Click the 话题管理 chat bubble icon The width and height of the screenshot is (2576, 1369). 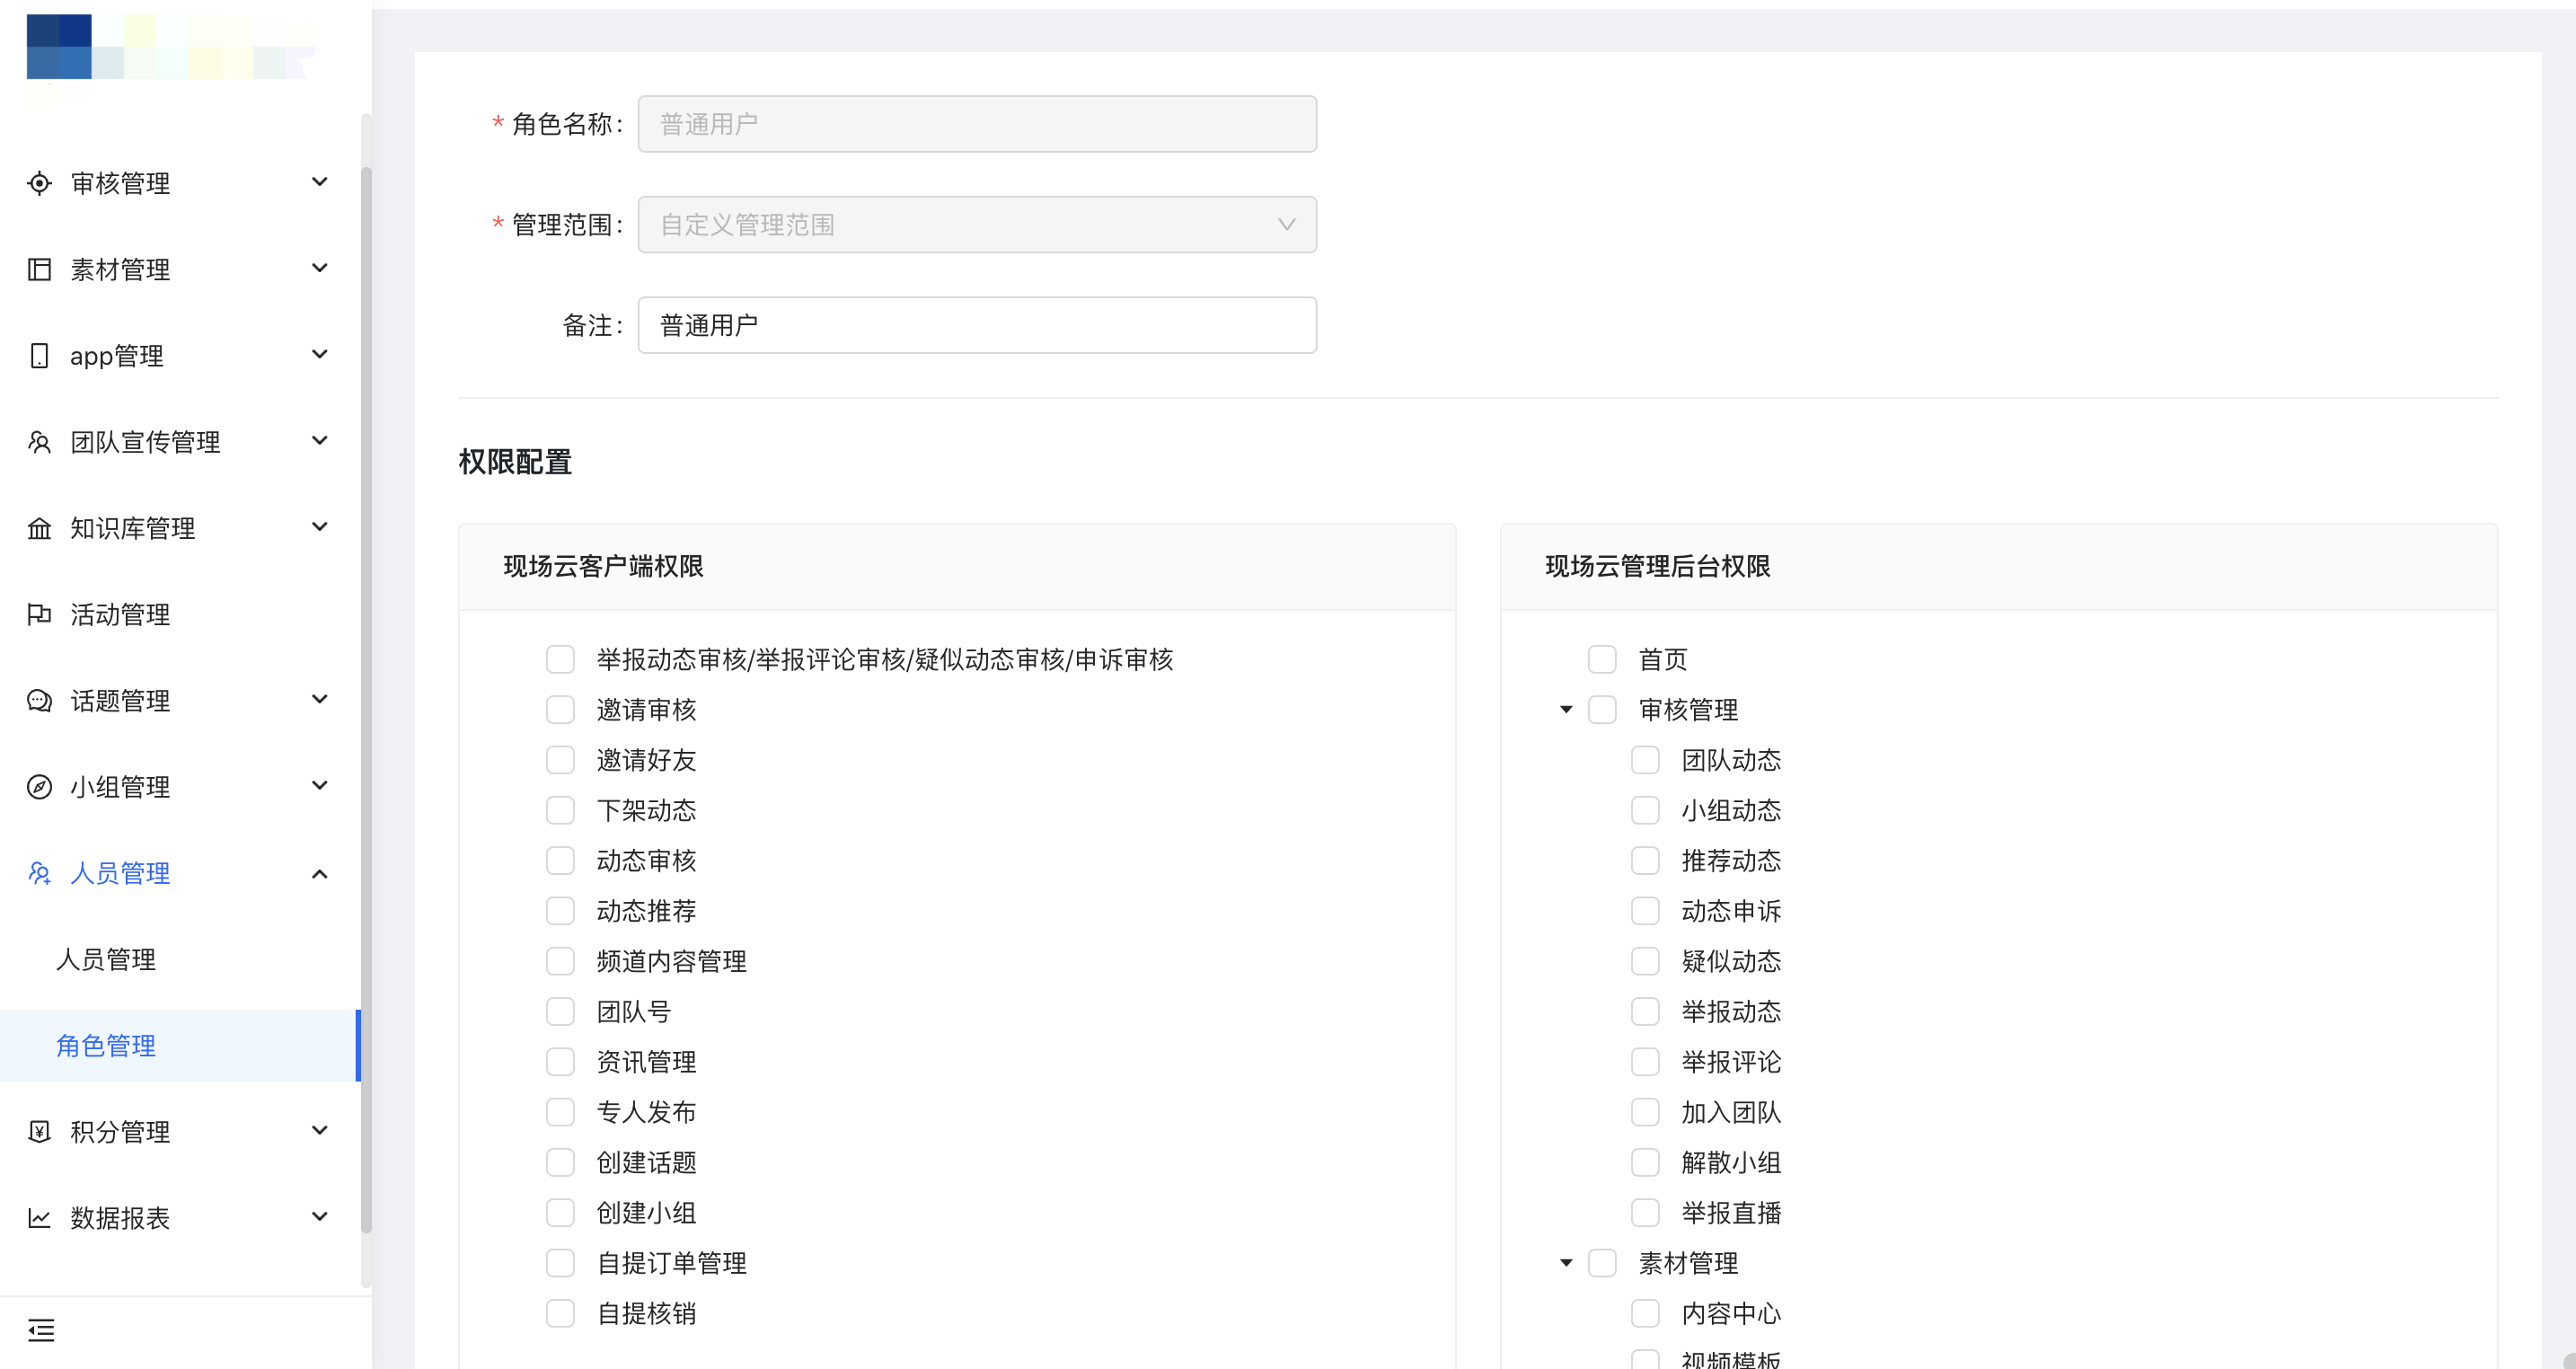pyautogui.click(x=39, y=700)
